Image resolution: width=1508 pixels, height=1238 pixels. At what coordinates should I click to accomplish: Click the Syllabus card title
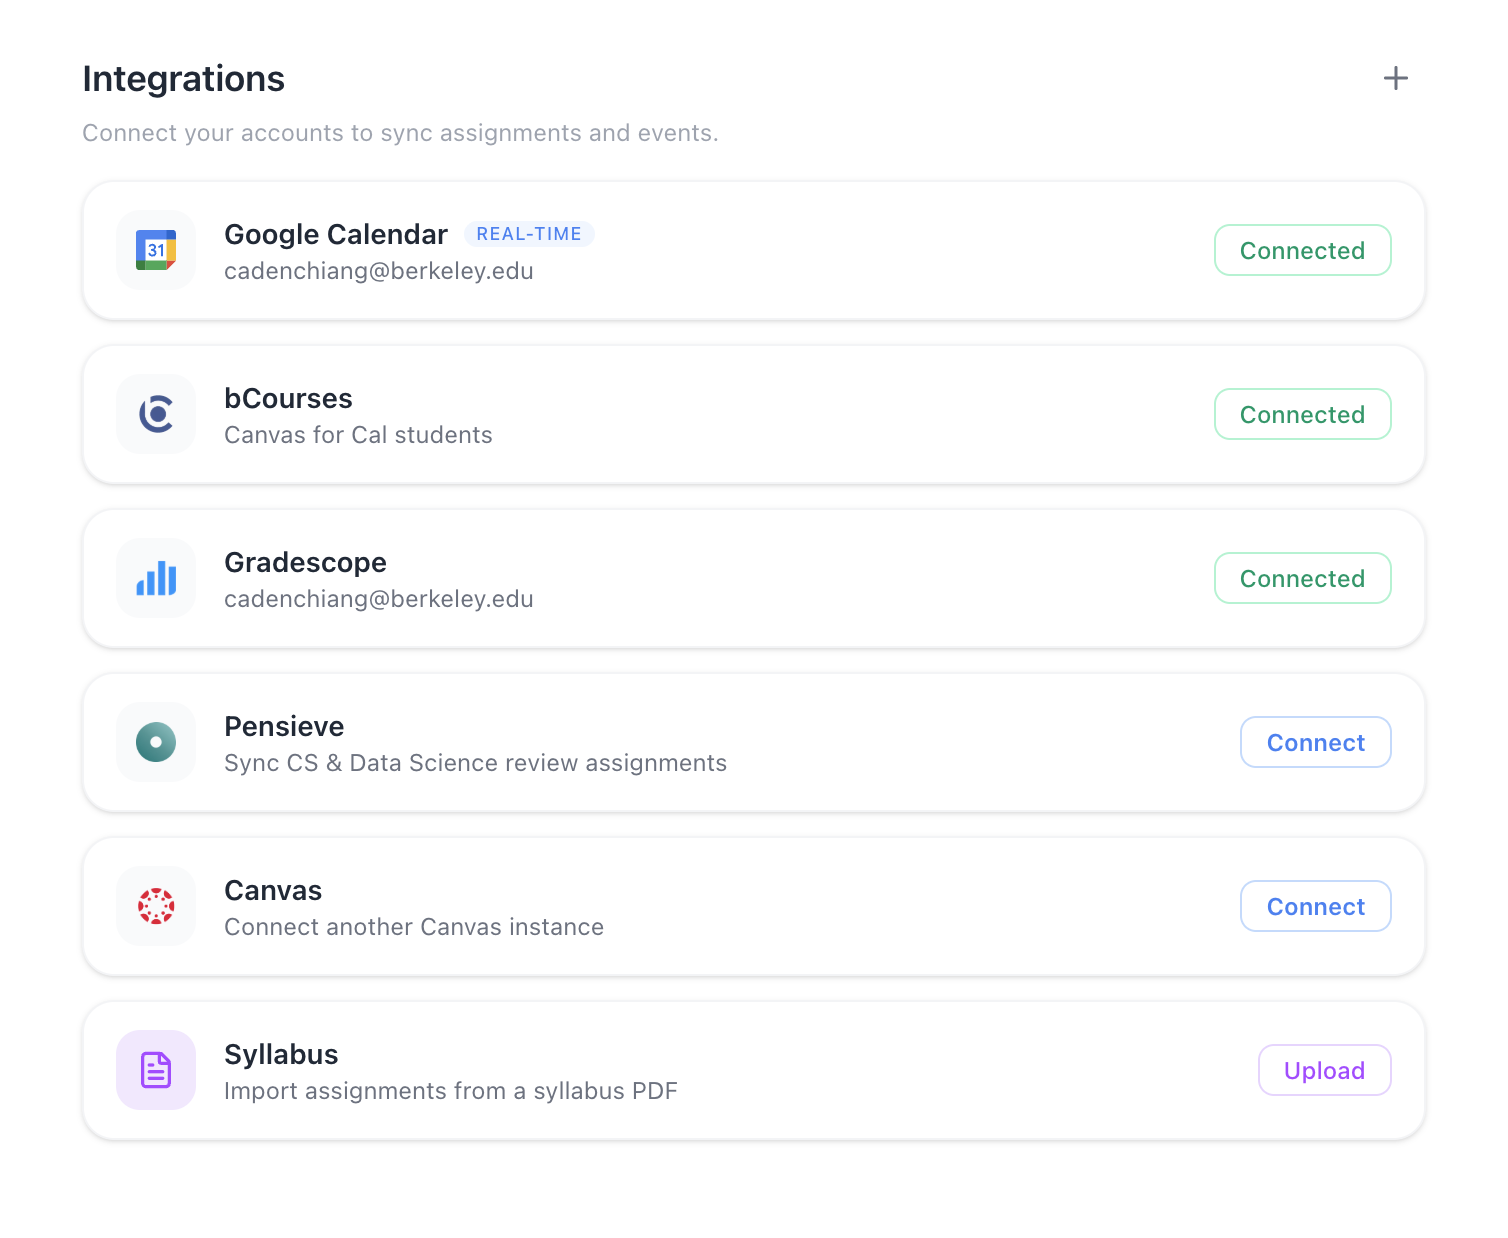pyautogui.click(x=281, y=1054)
